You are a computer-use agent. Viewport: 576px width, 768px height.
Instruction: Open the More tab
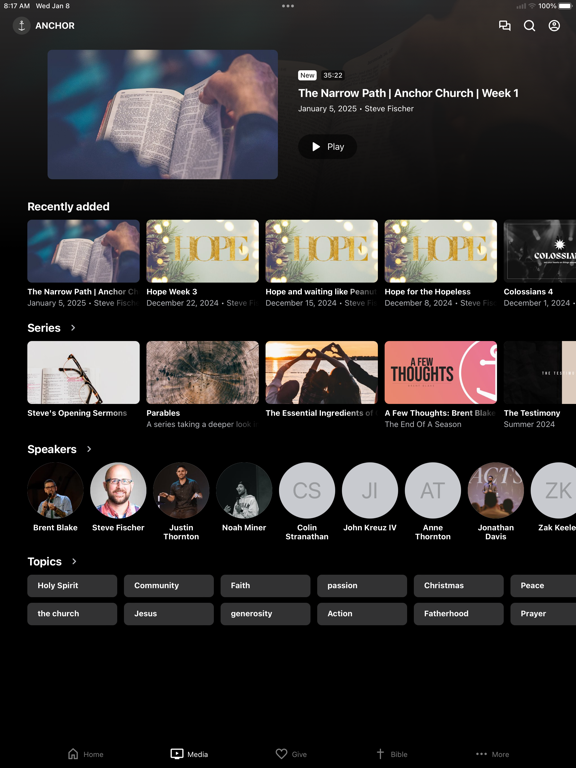(493, 754)
